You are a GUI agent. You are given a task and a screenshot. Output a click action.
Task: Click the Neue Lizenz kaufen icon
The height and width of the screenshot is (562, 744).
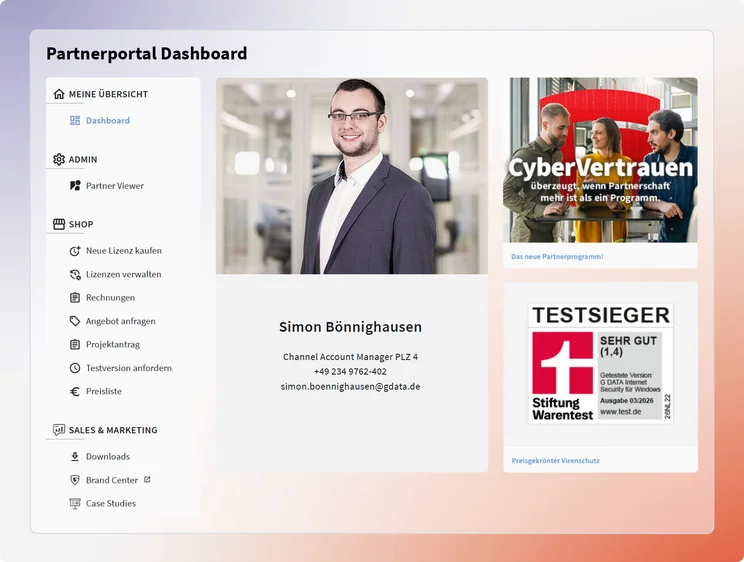point(75,251)
